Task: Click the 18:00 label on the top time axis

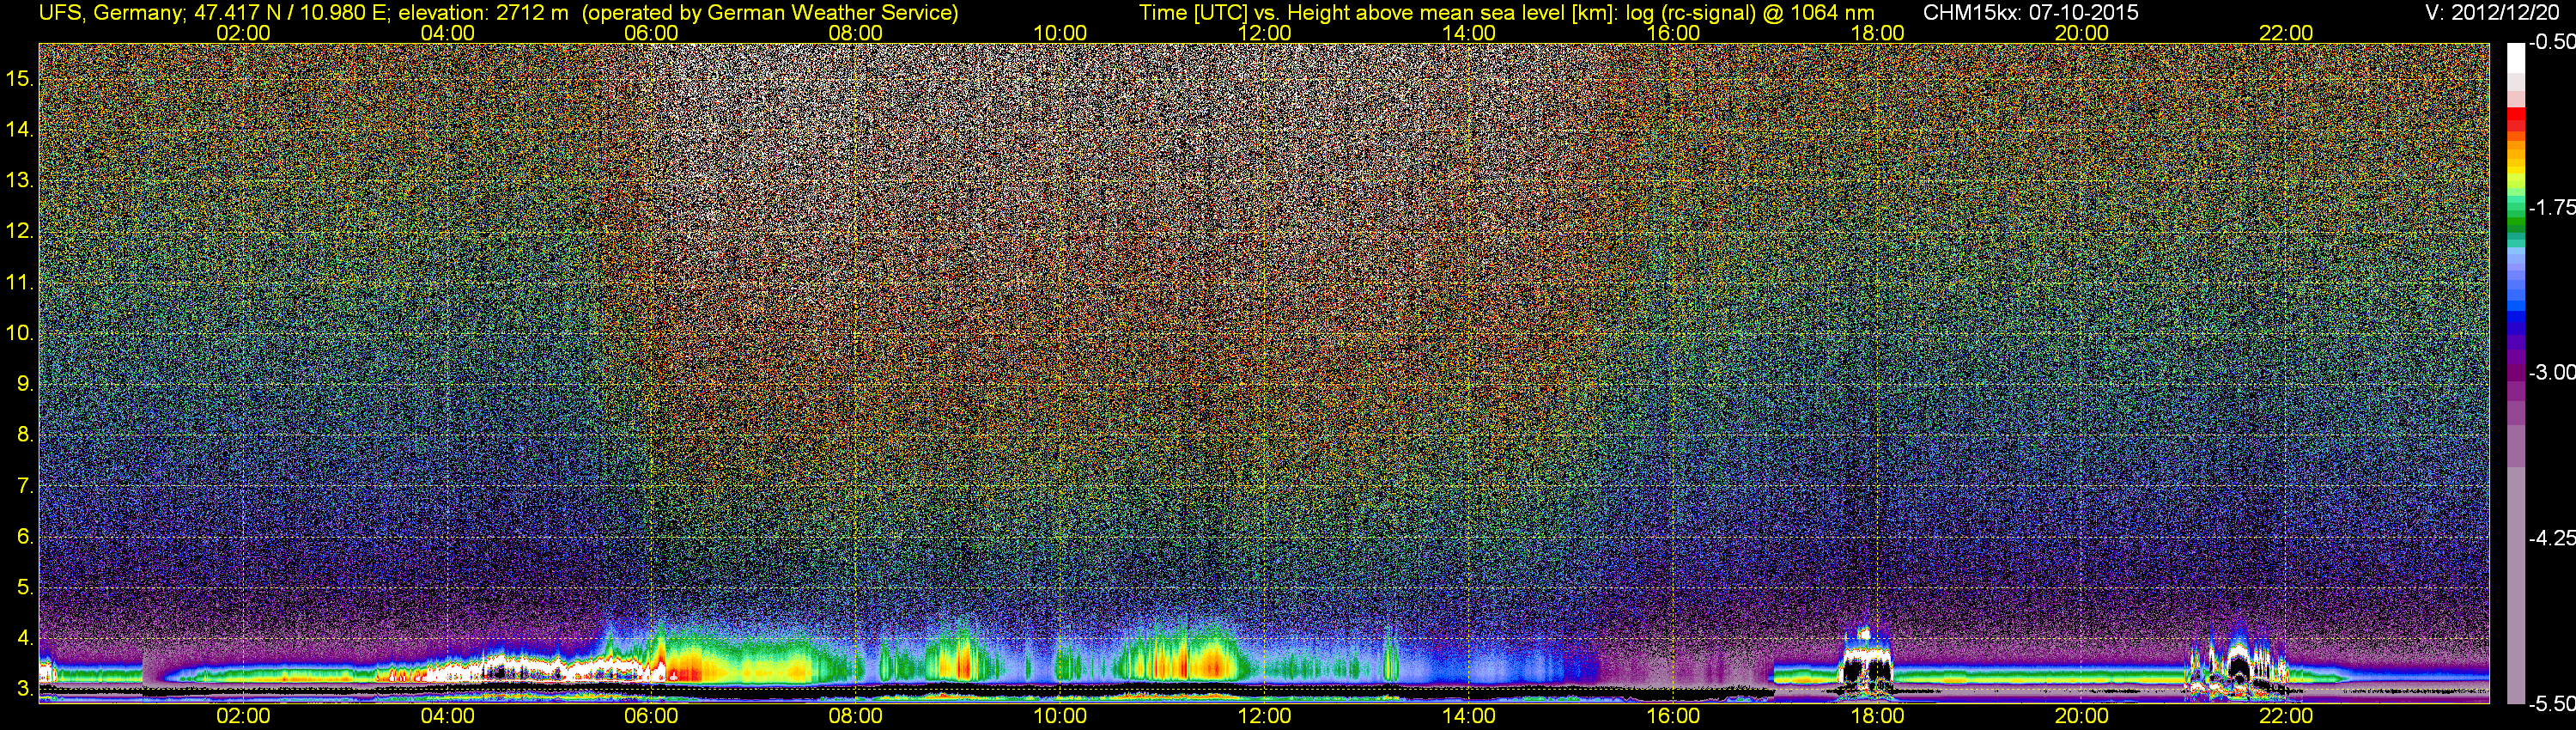Action: (1877, 33)
